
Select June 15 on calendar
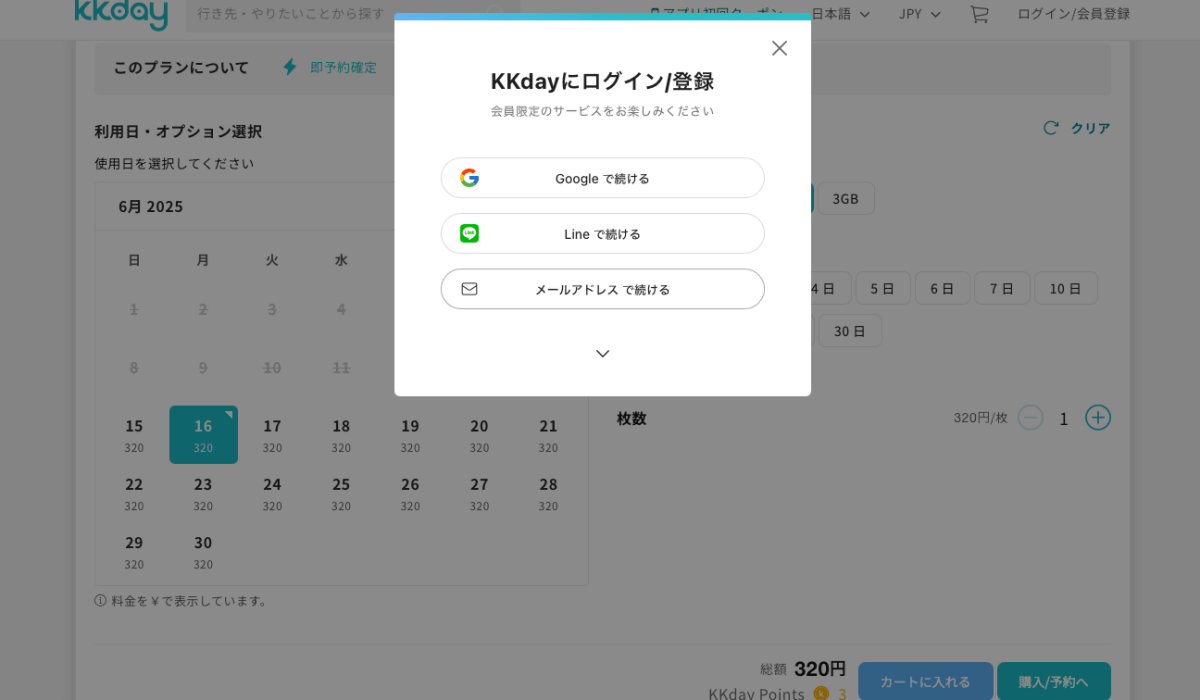tap(134, 435)
